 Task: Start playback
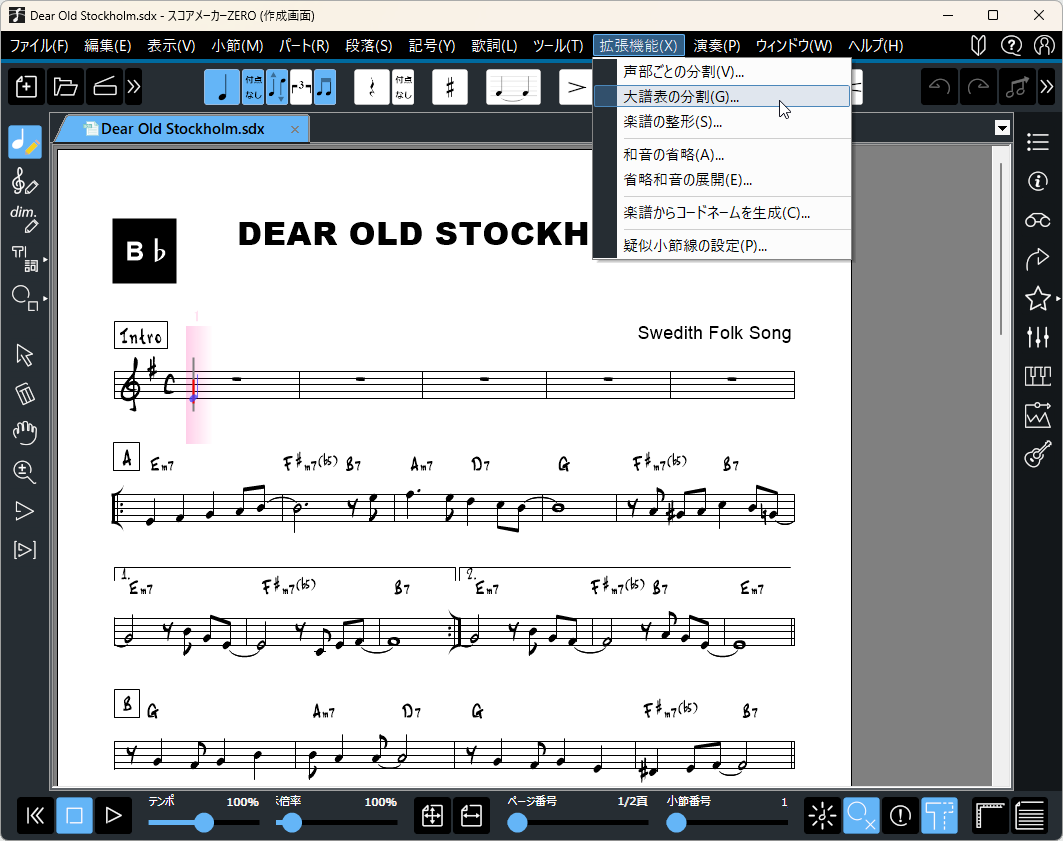(x=113, y=815)
